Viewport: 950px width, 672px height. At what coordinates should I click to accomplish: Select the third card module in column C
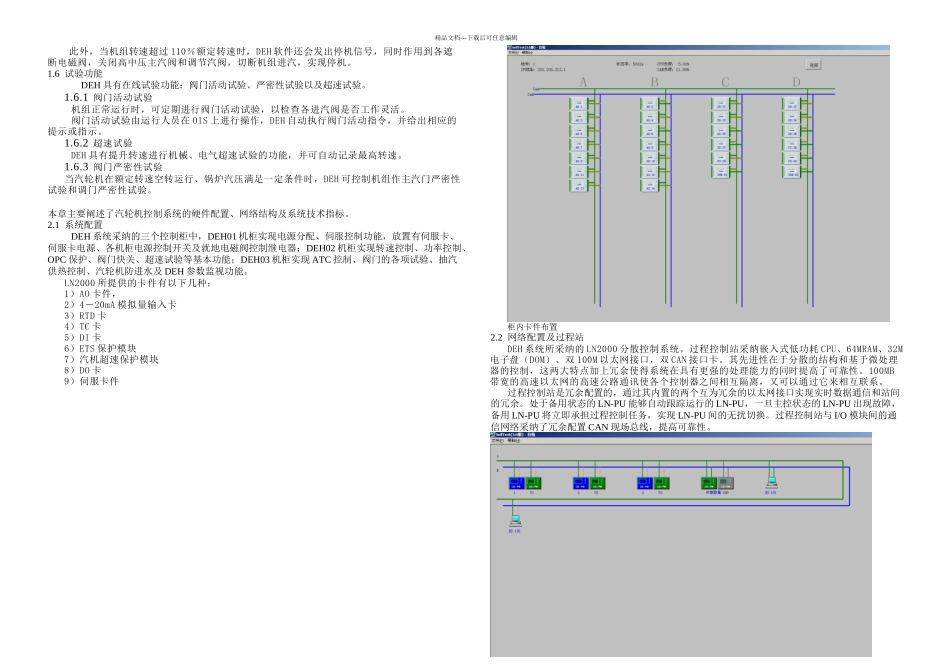[720, 131]
